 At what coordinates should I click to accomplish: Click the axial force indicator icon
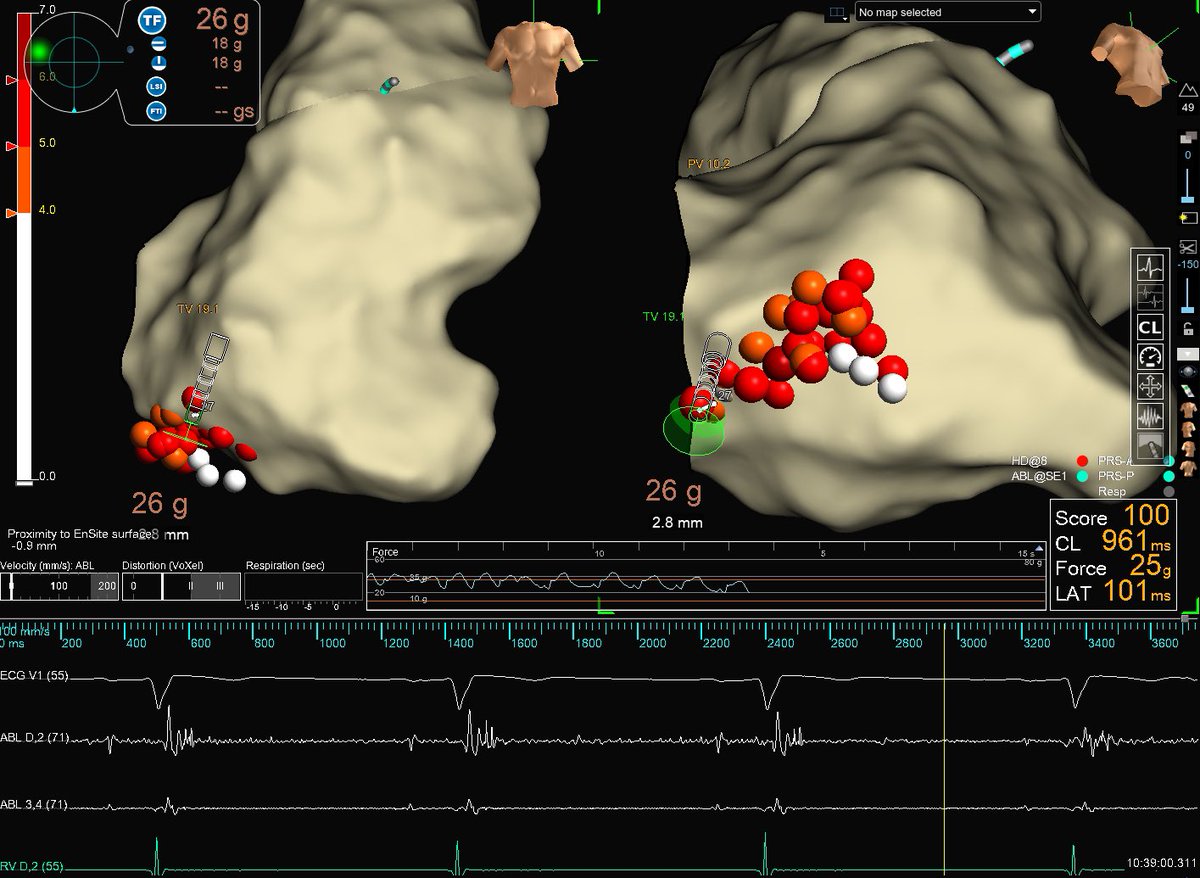[x=157, y=64]
